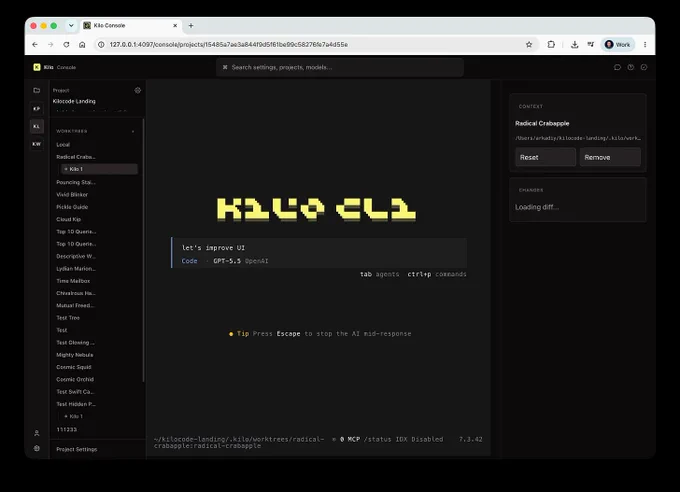Viewport: 680px width, 492px height.
Task: Select the KL project avatar
Action: [x=37, y=126]
